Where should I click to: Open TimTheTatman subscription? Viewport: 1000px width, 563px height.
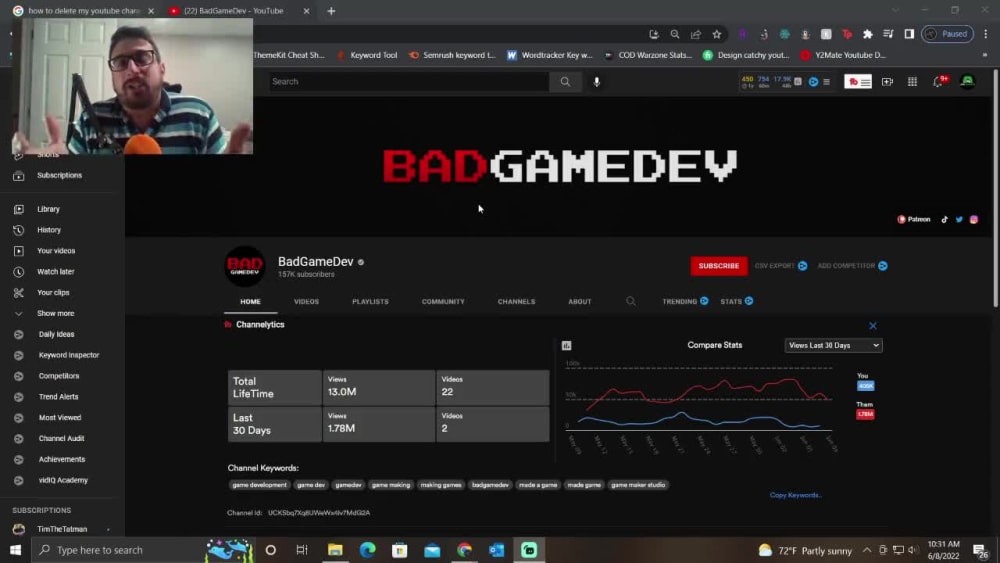[62, 529]
